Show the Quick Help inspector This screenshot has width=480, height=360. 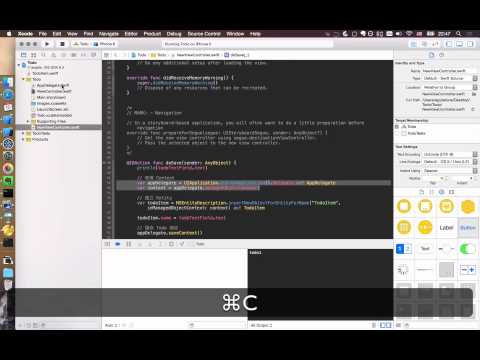point(442,55)
